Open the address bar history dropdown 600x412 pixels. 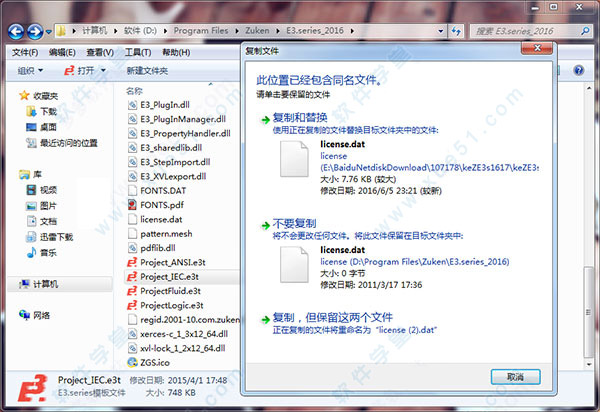[441, 31]
